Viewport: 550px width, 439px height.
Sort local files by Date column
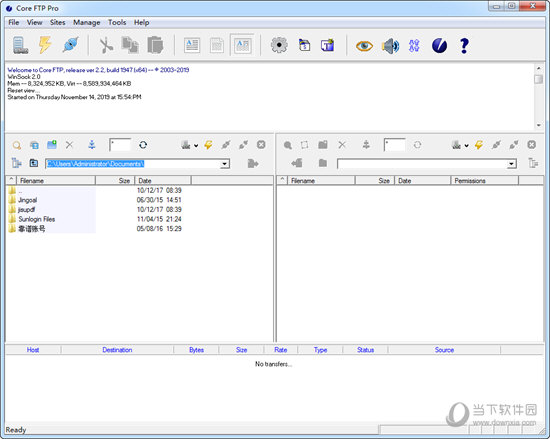tap(163, 181)
